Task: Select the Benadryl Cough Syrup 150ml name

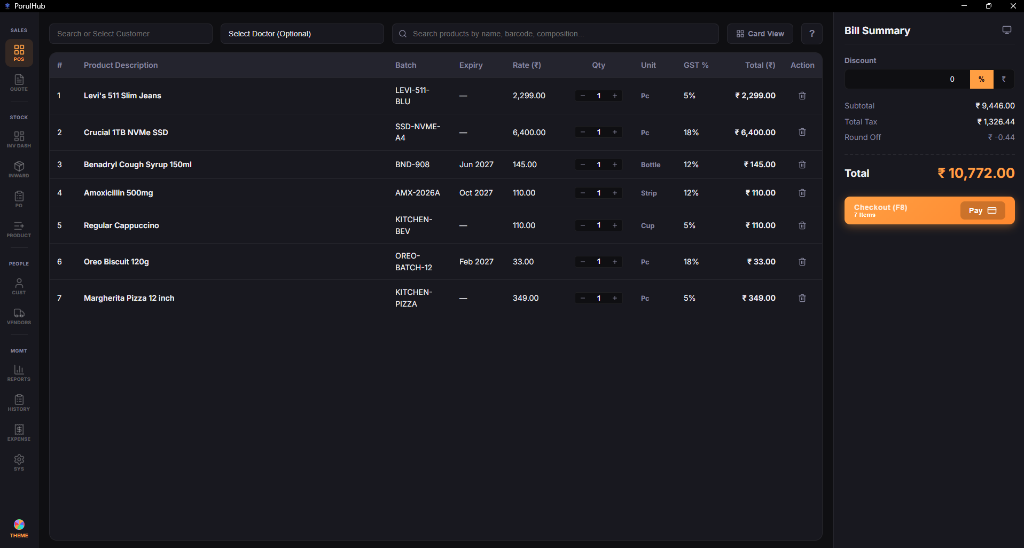Action: tap(138, 165)
